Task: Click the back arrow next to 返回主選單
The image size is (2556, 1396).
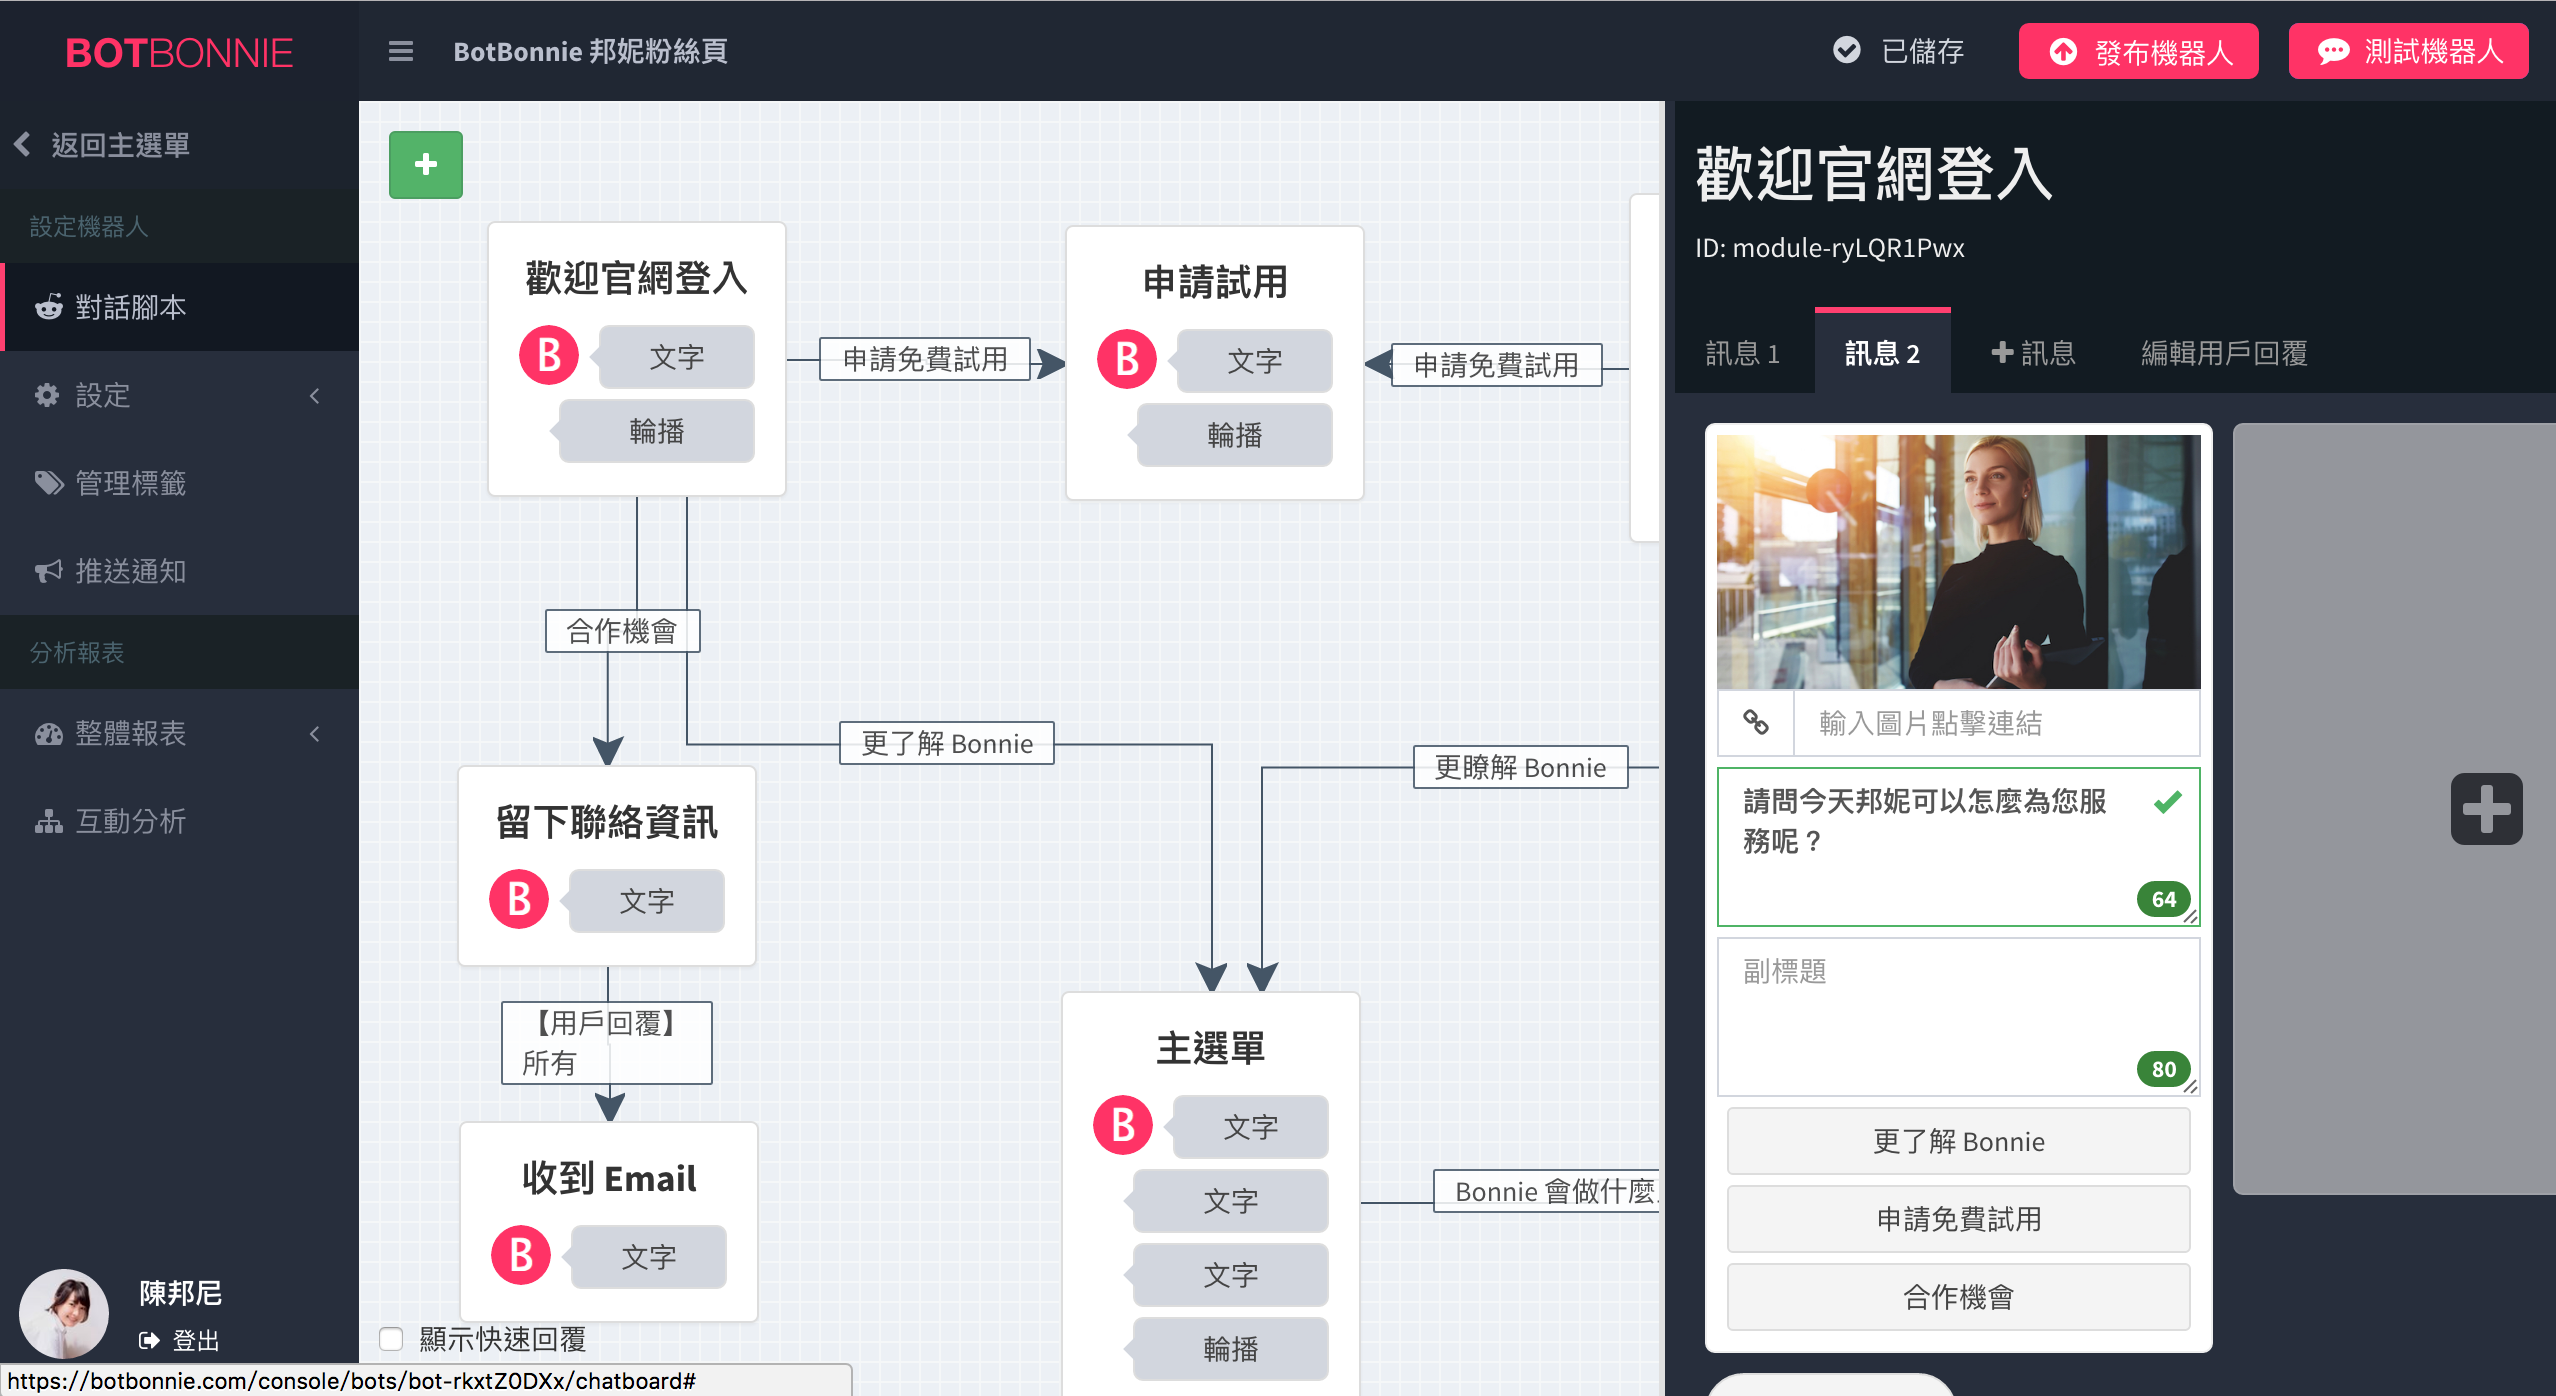Action: (x=22, y=144)
